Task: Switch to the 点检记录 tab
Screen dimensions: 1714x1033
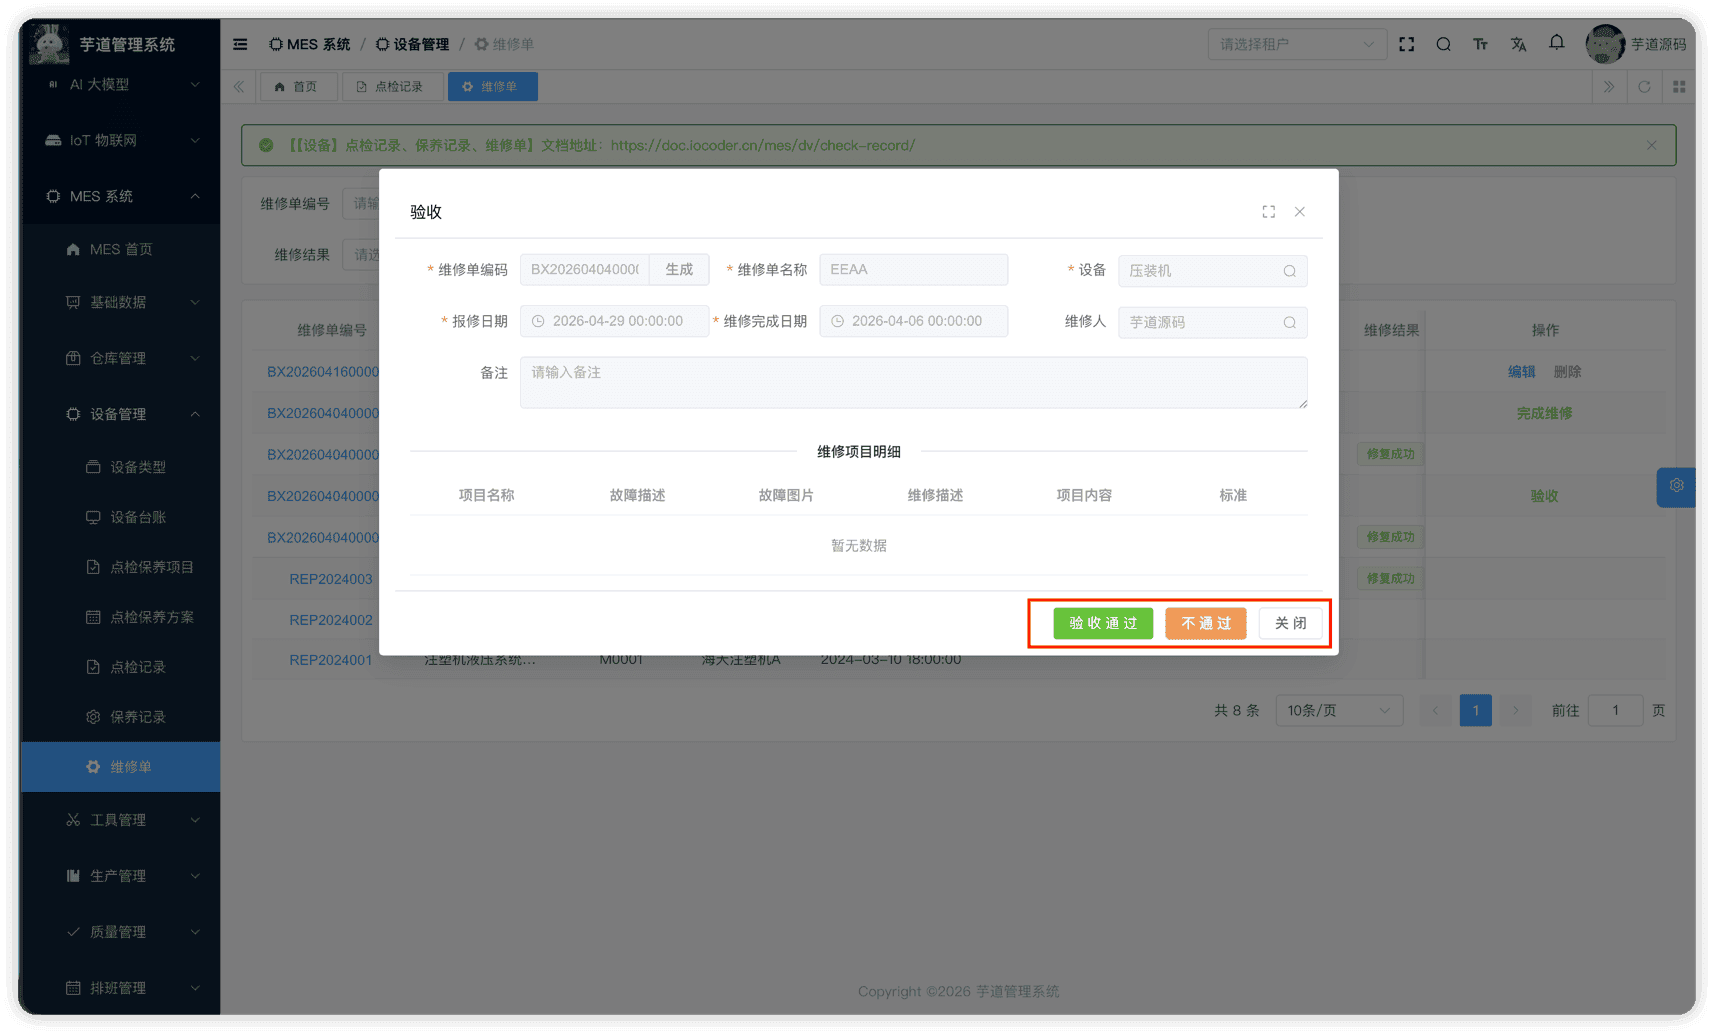Action: (x=390, y=87)
